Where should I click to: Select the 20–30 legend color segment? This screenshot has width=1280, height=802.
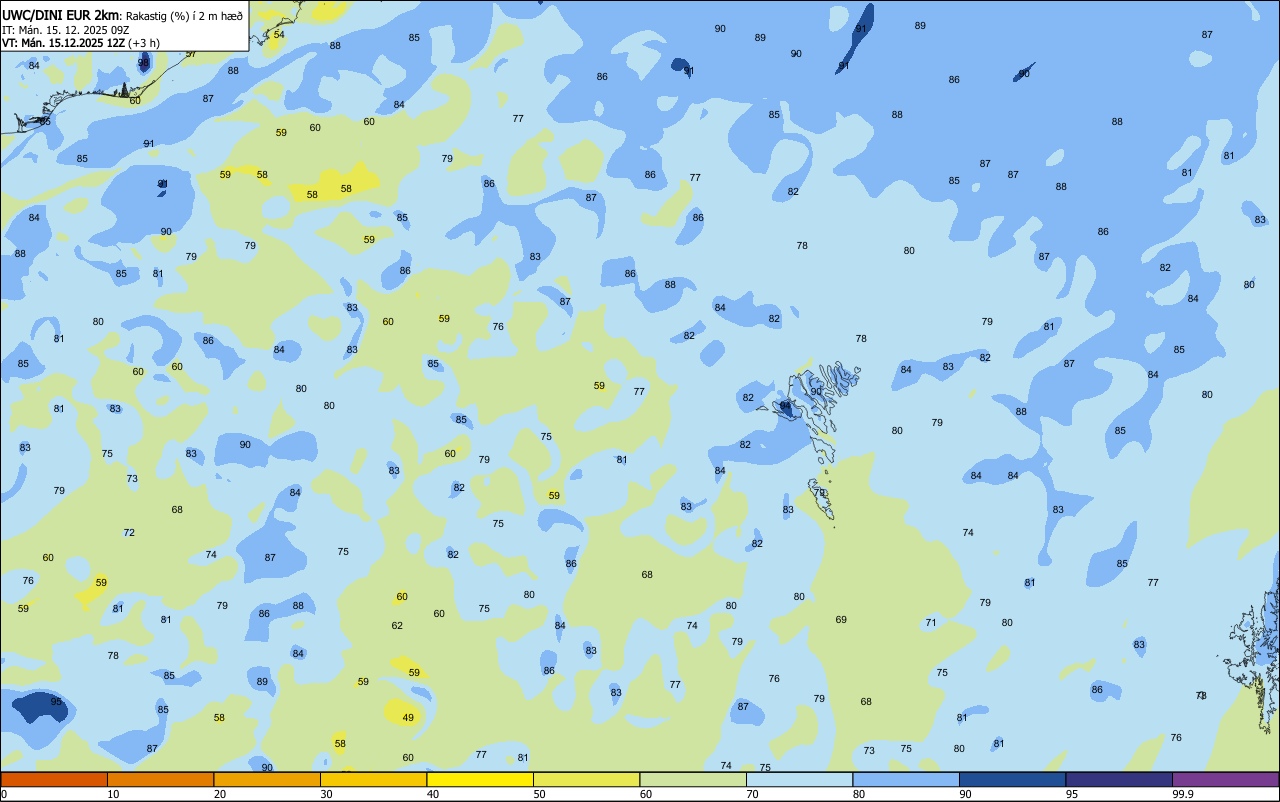[x=267, y=779]
